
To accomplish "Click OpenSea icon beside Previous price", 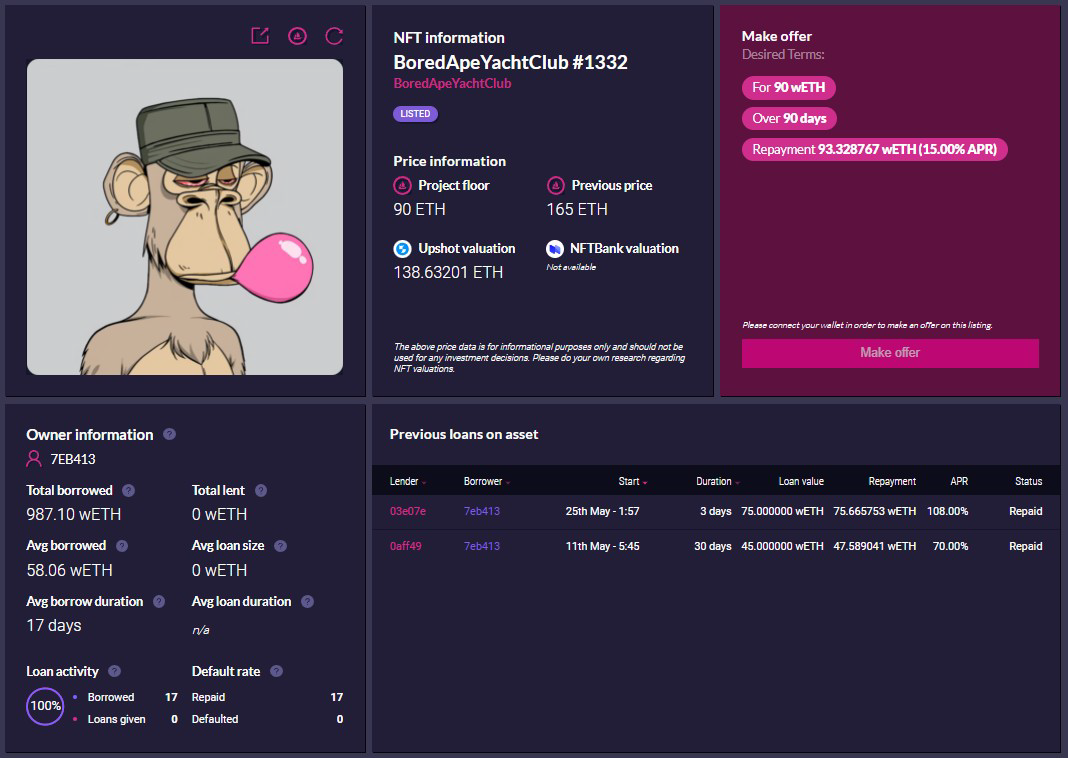I will point(556,185).
